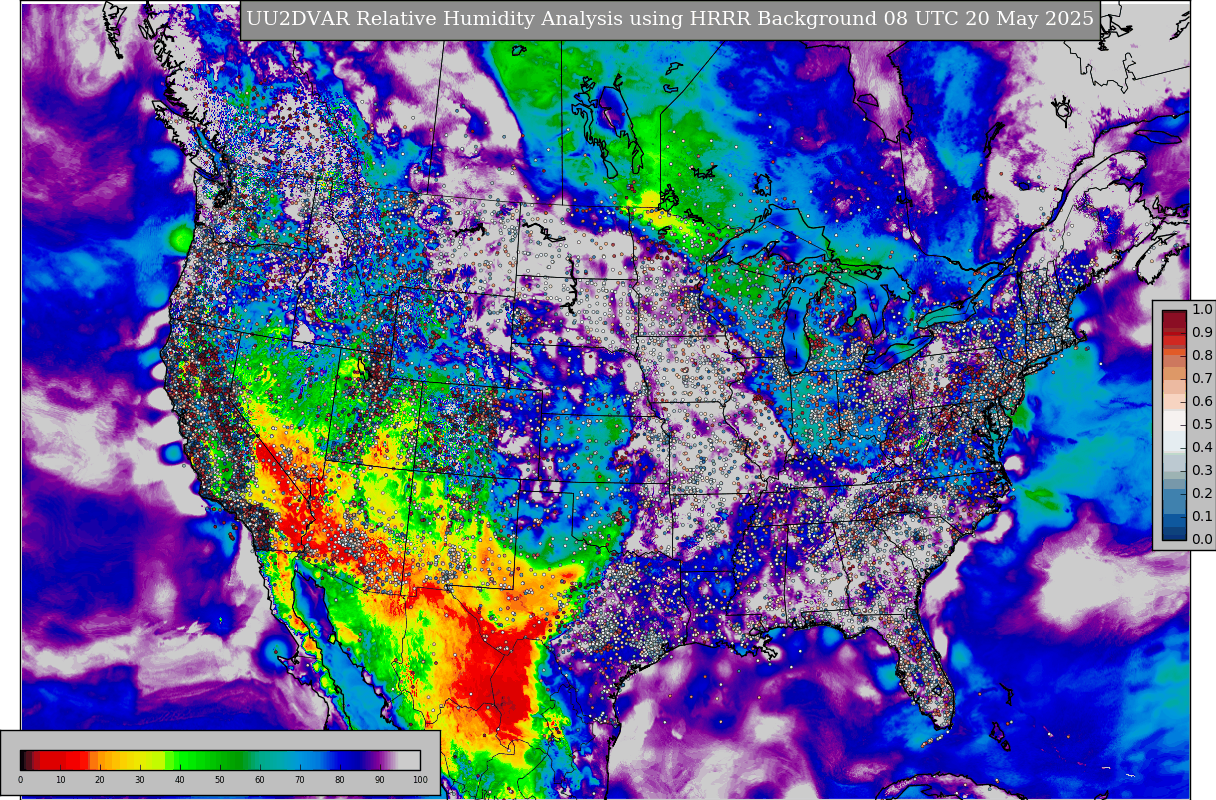
Task: Click the 0.5 label on the right colorbar
Action: pos(1202,424)
